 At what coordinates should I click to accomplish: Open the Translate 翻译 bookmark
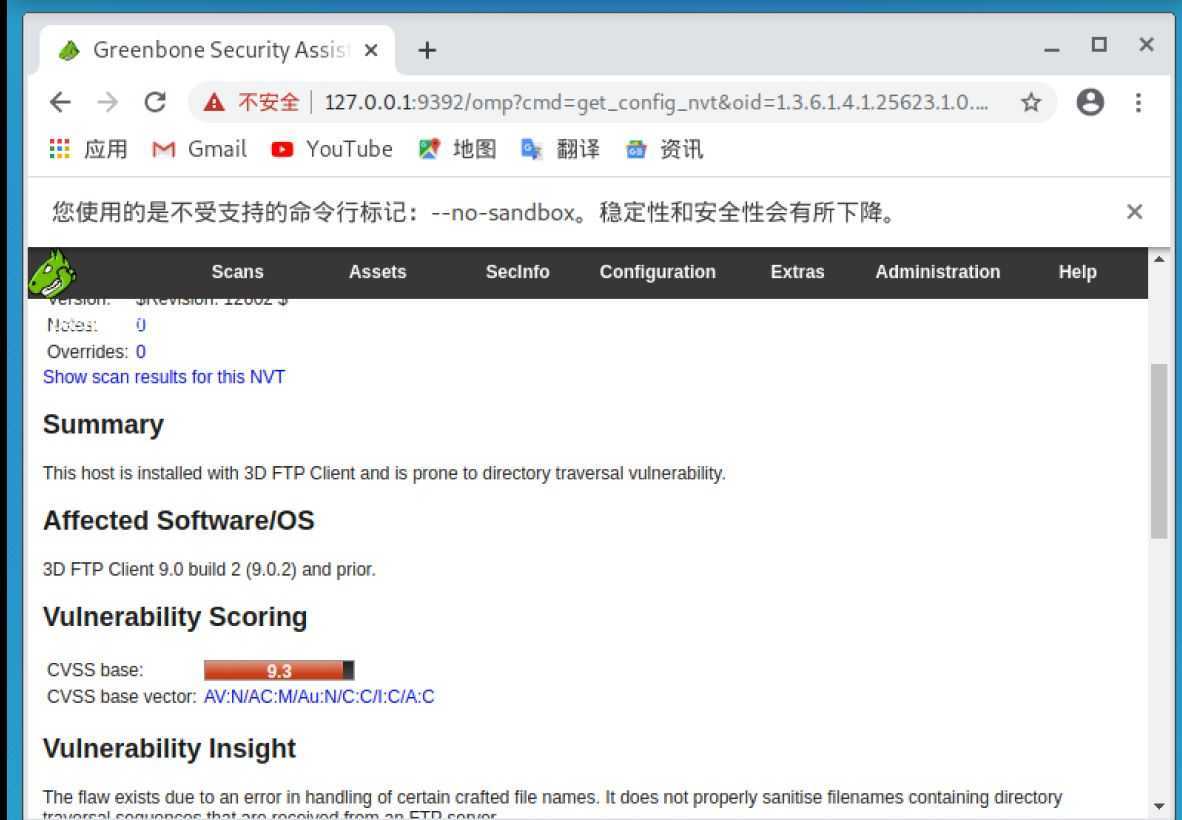pos(561,149)
